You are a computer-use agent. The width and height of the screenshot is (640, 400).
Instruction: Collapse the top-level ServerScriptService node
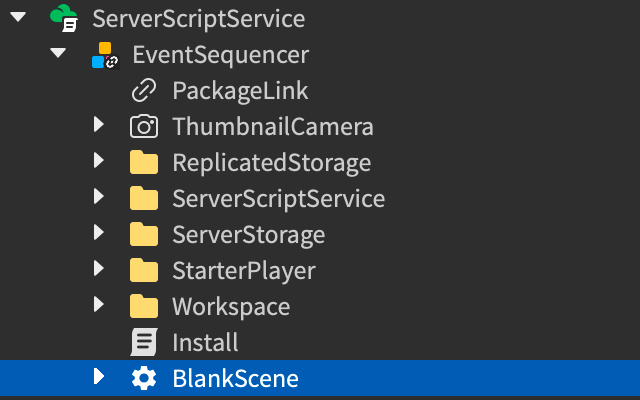point(17,18)
